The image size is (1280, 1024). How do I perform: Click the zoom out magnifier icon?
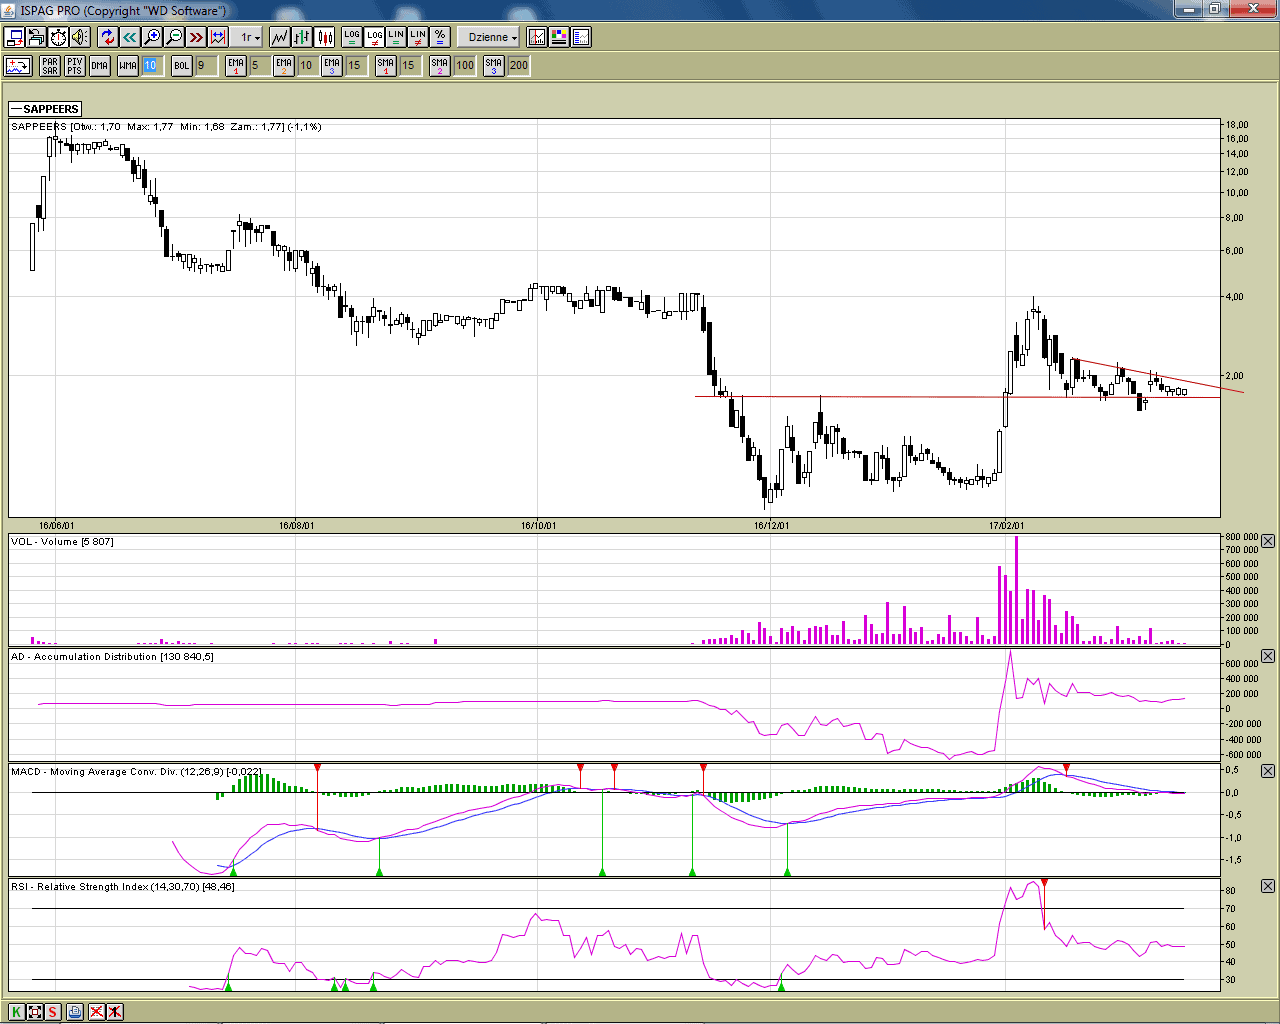click(174, 37)
